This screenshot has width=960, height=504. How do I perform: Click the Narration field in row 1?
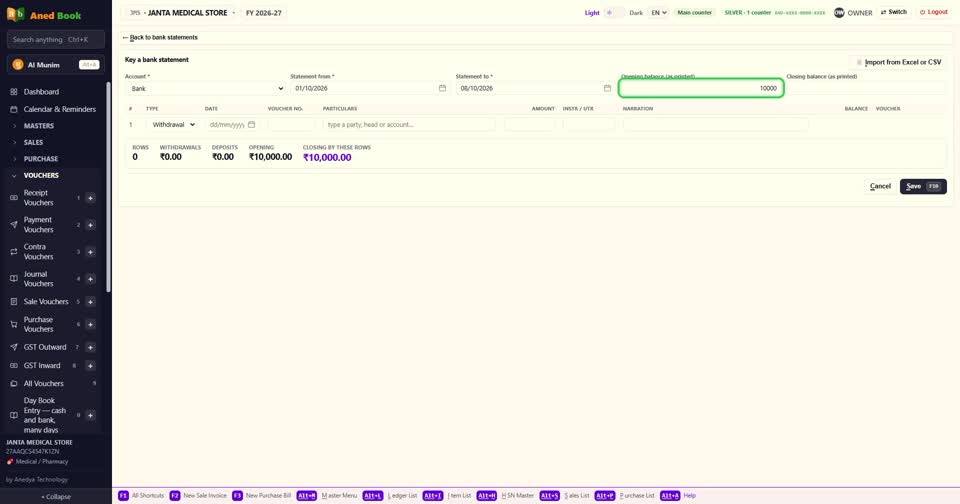click(716, 124)
